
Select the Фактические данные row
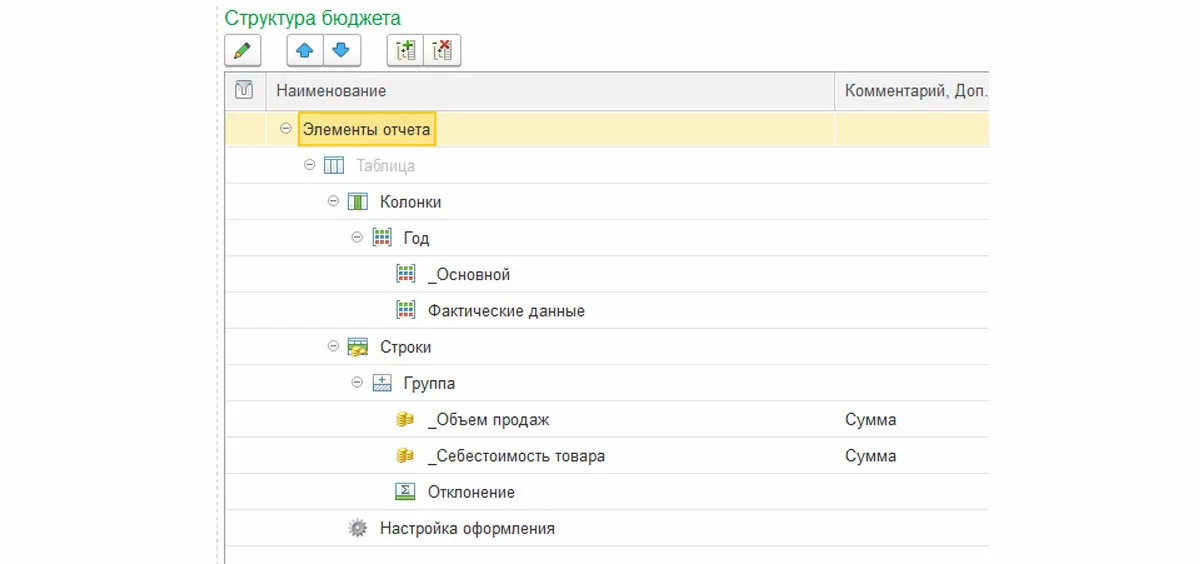tap(506, 311)
